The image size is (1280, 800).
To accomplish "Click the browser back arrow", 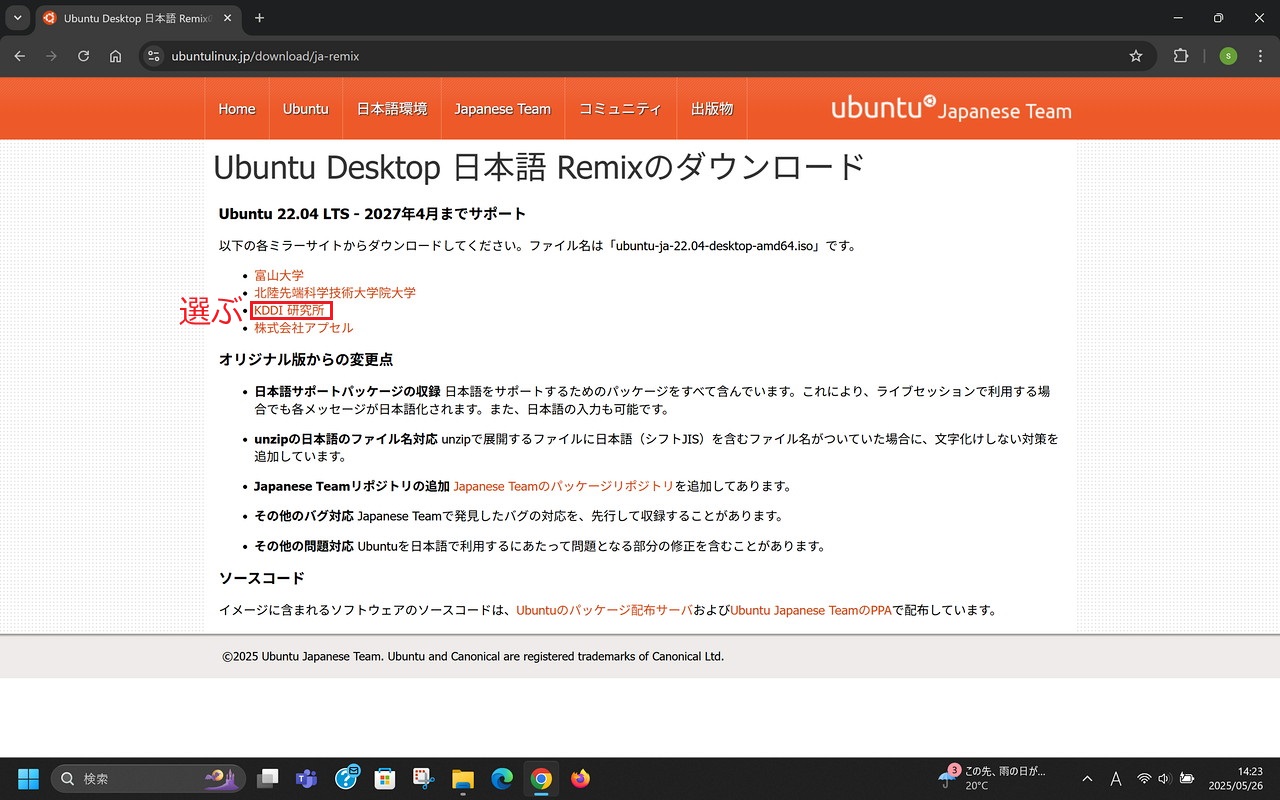I will click(20, 56).
